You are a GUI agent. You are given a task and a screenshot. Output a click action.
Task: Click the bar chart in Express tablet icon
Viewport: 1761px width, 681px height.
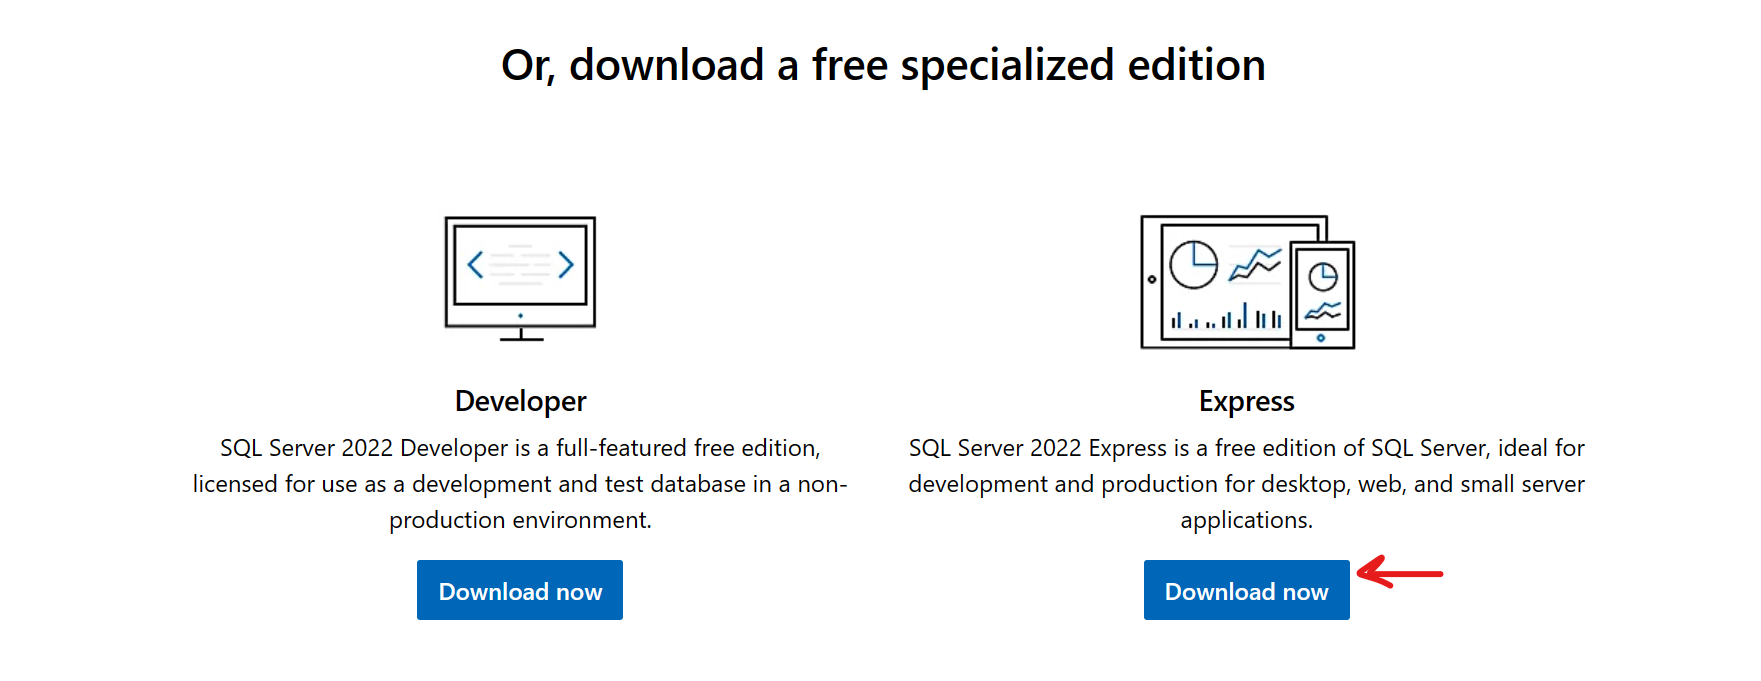1226,316
